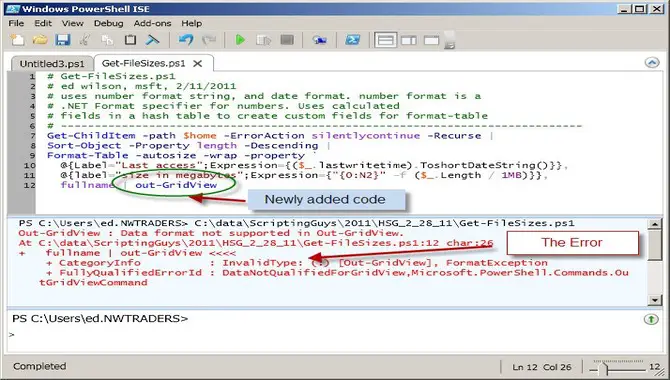Show script pane on top layout
This screenshot has height=380, width=670.
pyautogui.click(x=385, y=40)
